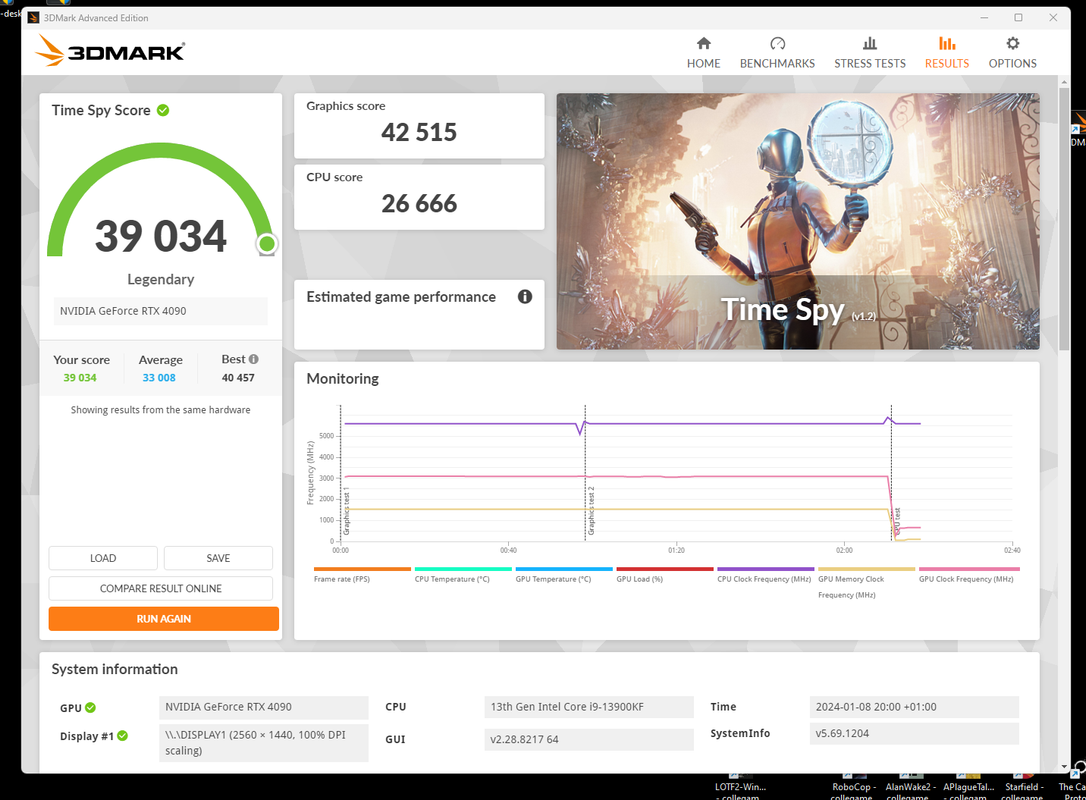
Task: Click the CPU test timeline marker
Action: (x=897, y=521)
